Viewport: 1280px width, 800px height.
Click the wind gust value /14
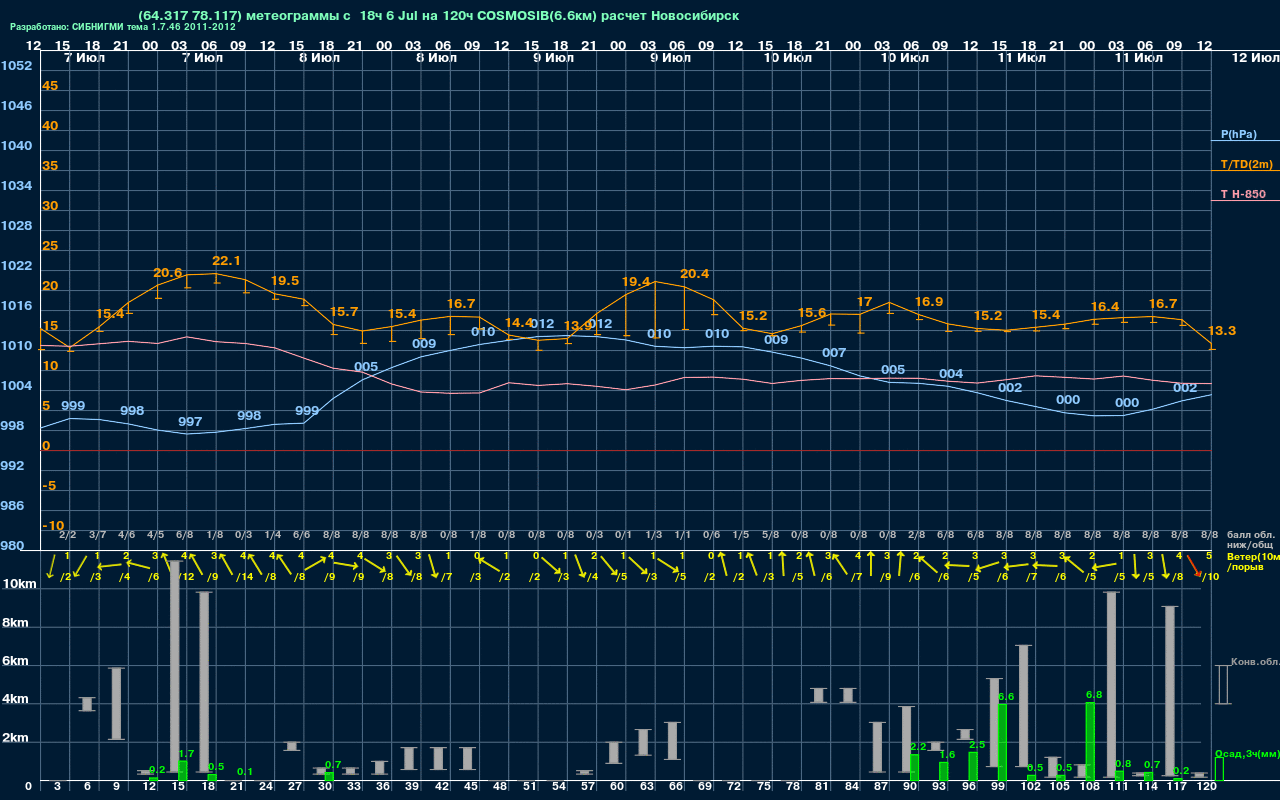click(245, 577)
